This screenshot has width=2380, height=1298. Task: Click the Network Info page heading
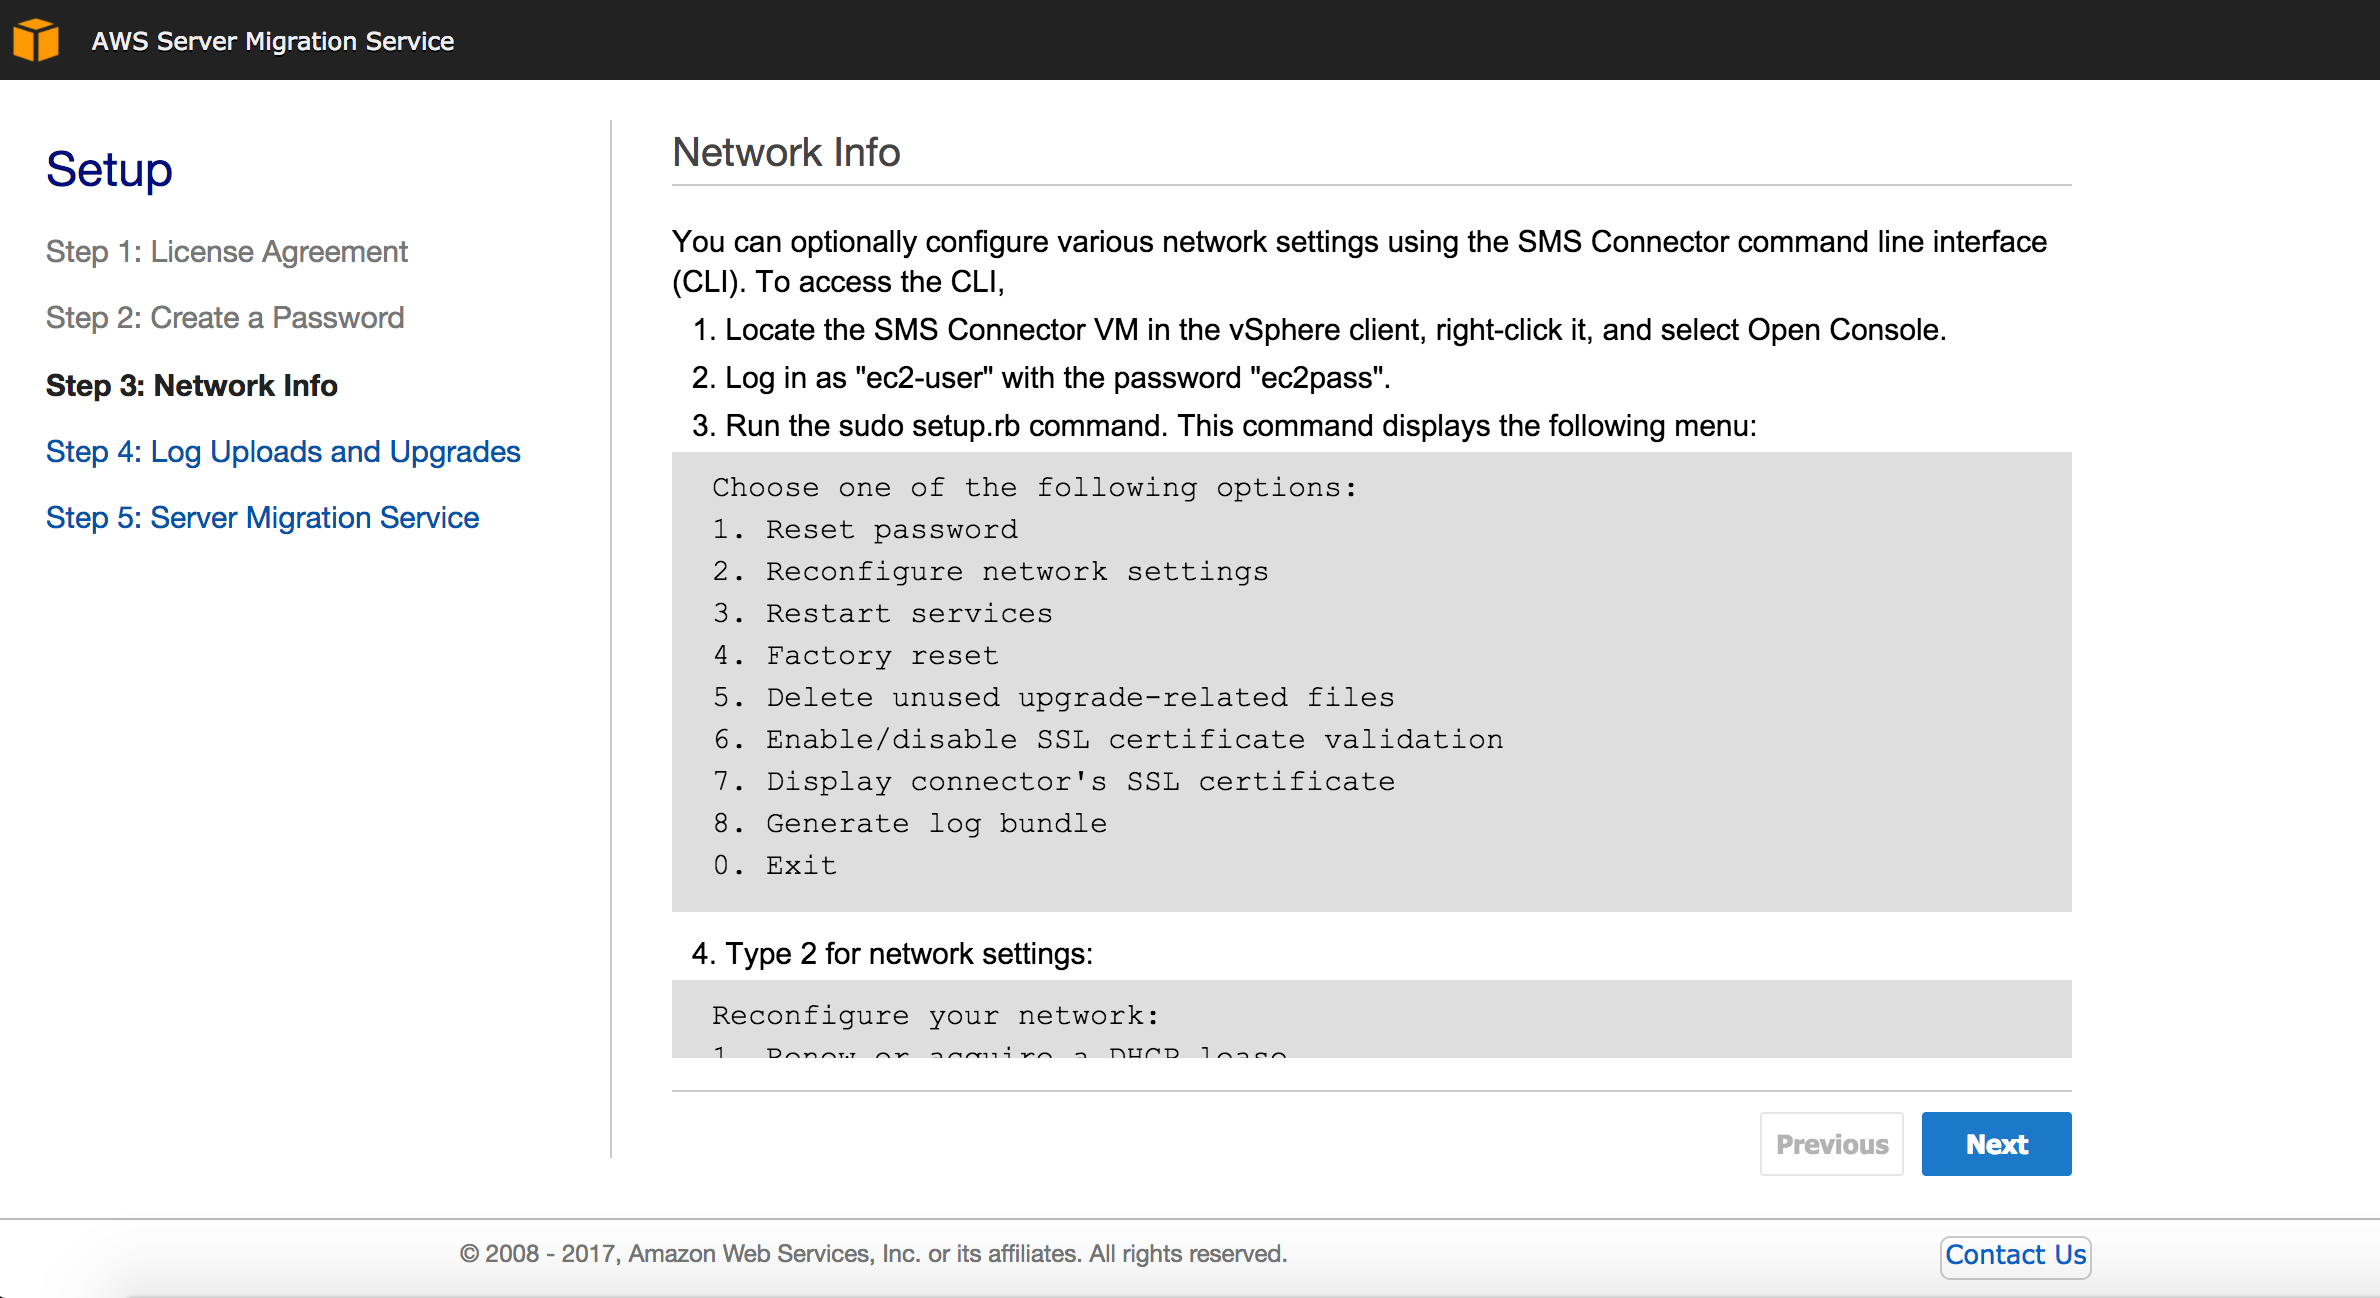(x=786, y=152)
